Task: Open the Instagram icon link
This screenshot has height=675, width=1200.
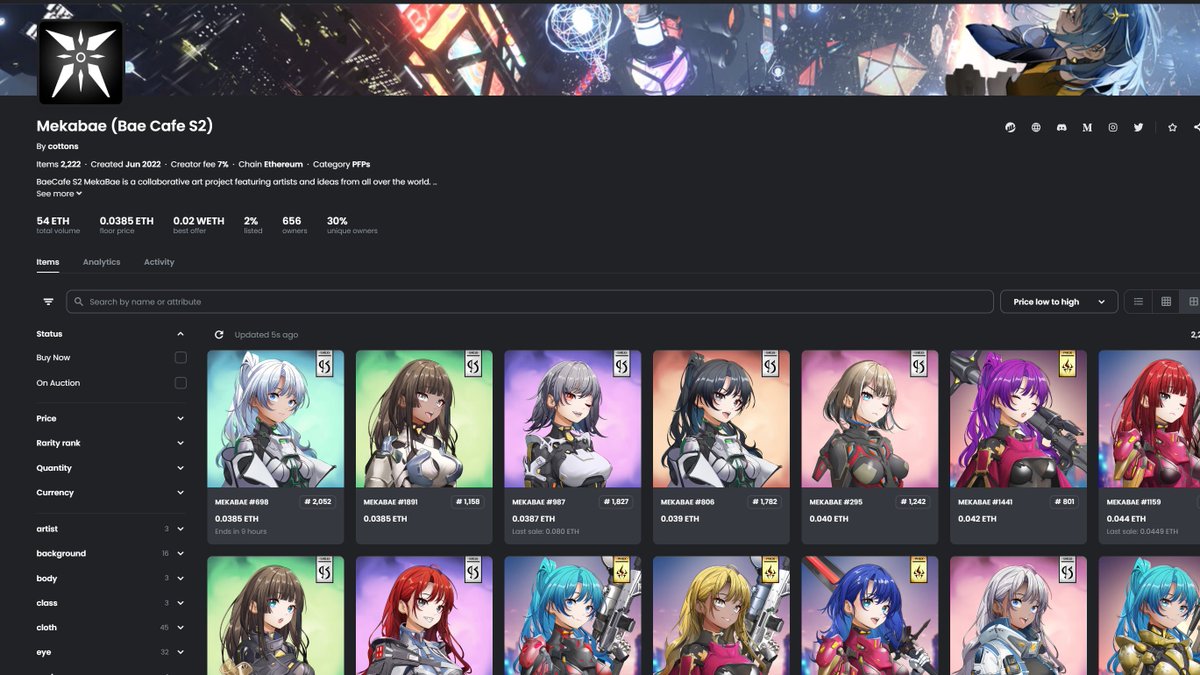Action: pyautogui.click(x=1113, y=127)
